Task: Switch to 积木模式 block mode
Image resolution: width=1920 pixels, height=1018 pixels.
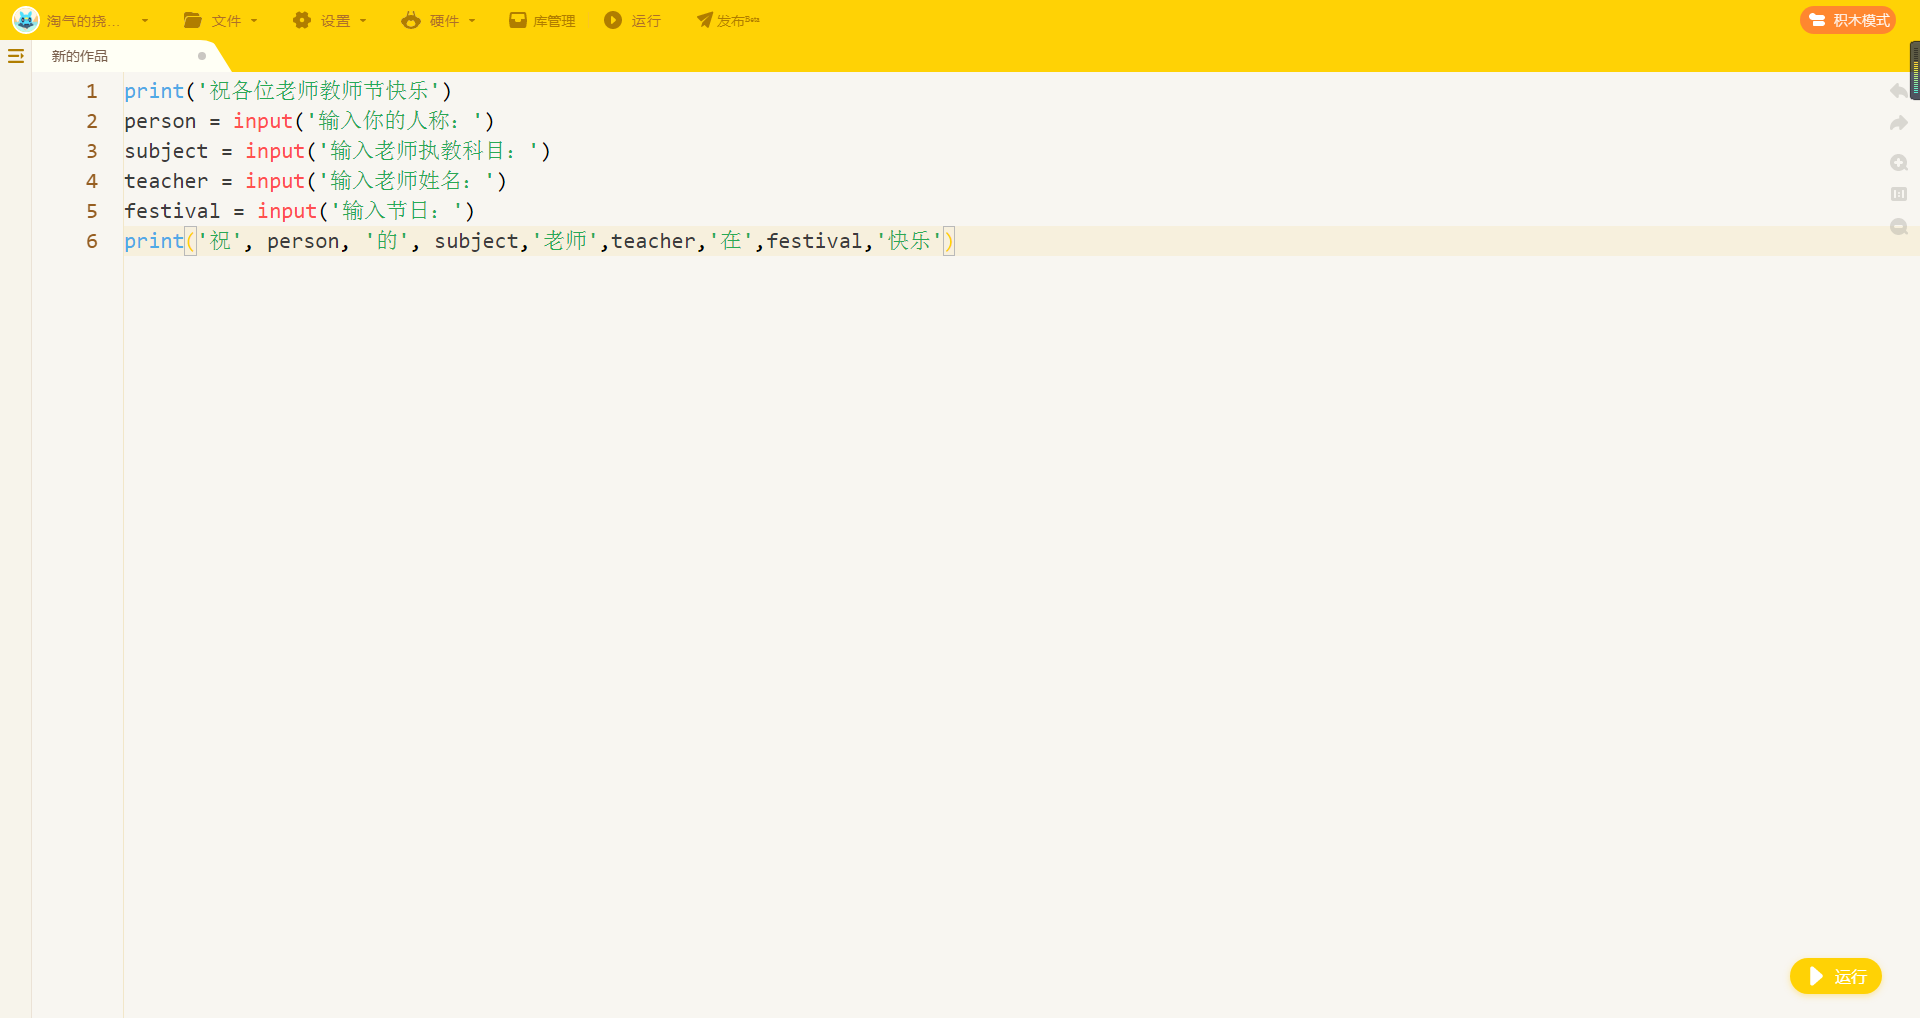Action: click(1848, 20)
